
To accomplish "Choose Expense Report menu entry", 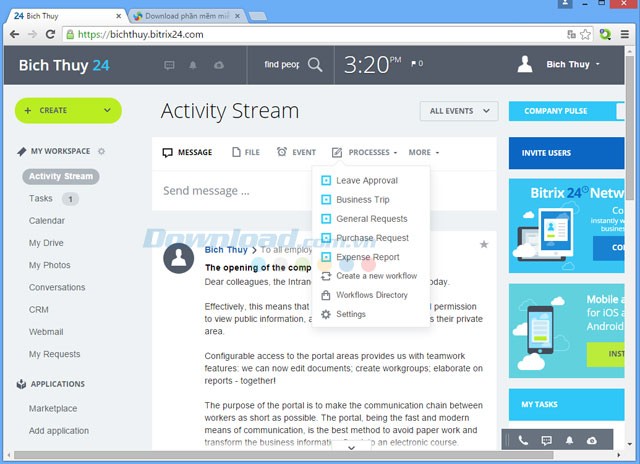I will (360, 257).
